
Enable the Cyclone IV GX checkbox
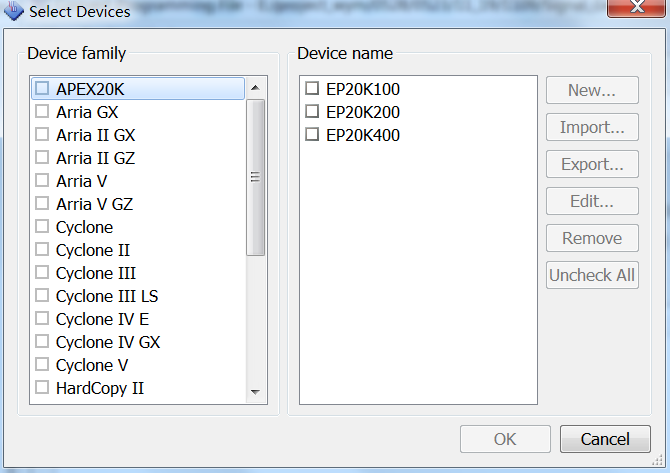42,342
